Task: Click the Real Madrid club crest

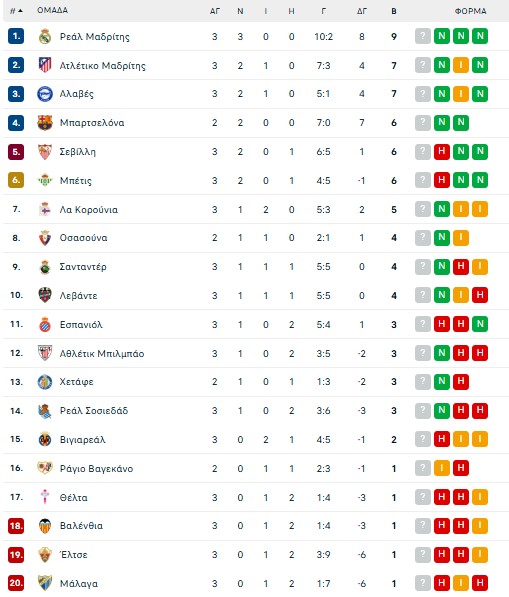Action: coord(45,37)
